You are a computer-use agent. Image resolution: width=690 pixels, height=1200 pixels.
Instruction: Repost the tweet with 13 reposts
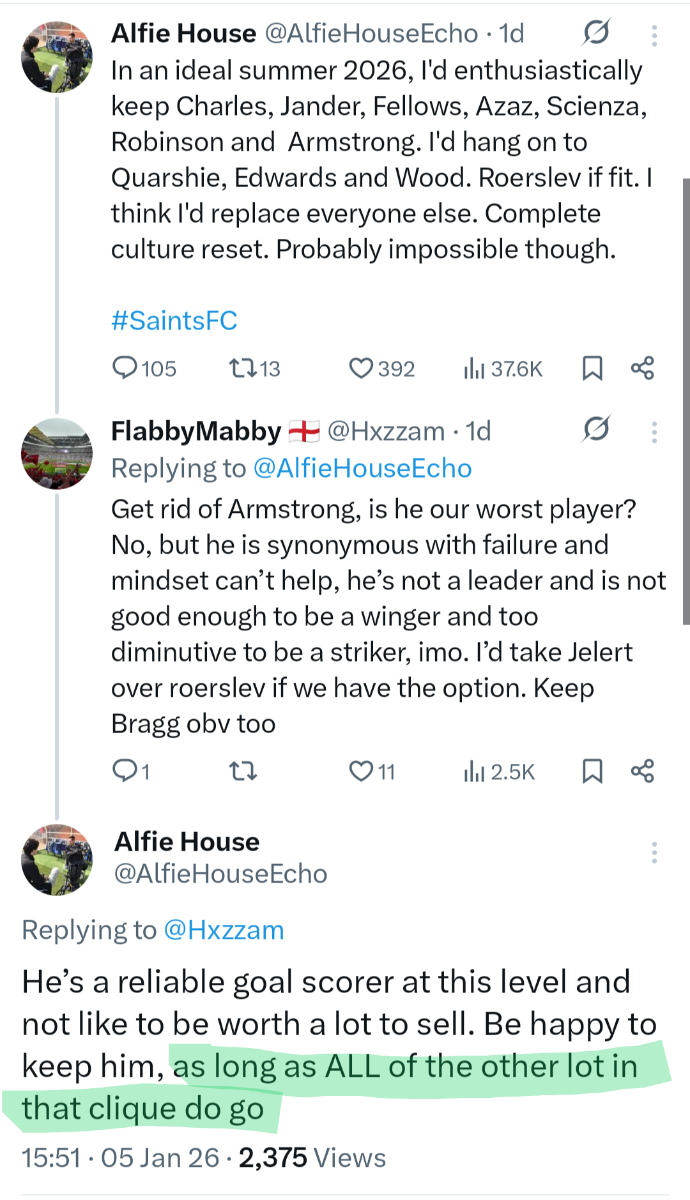240,369
